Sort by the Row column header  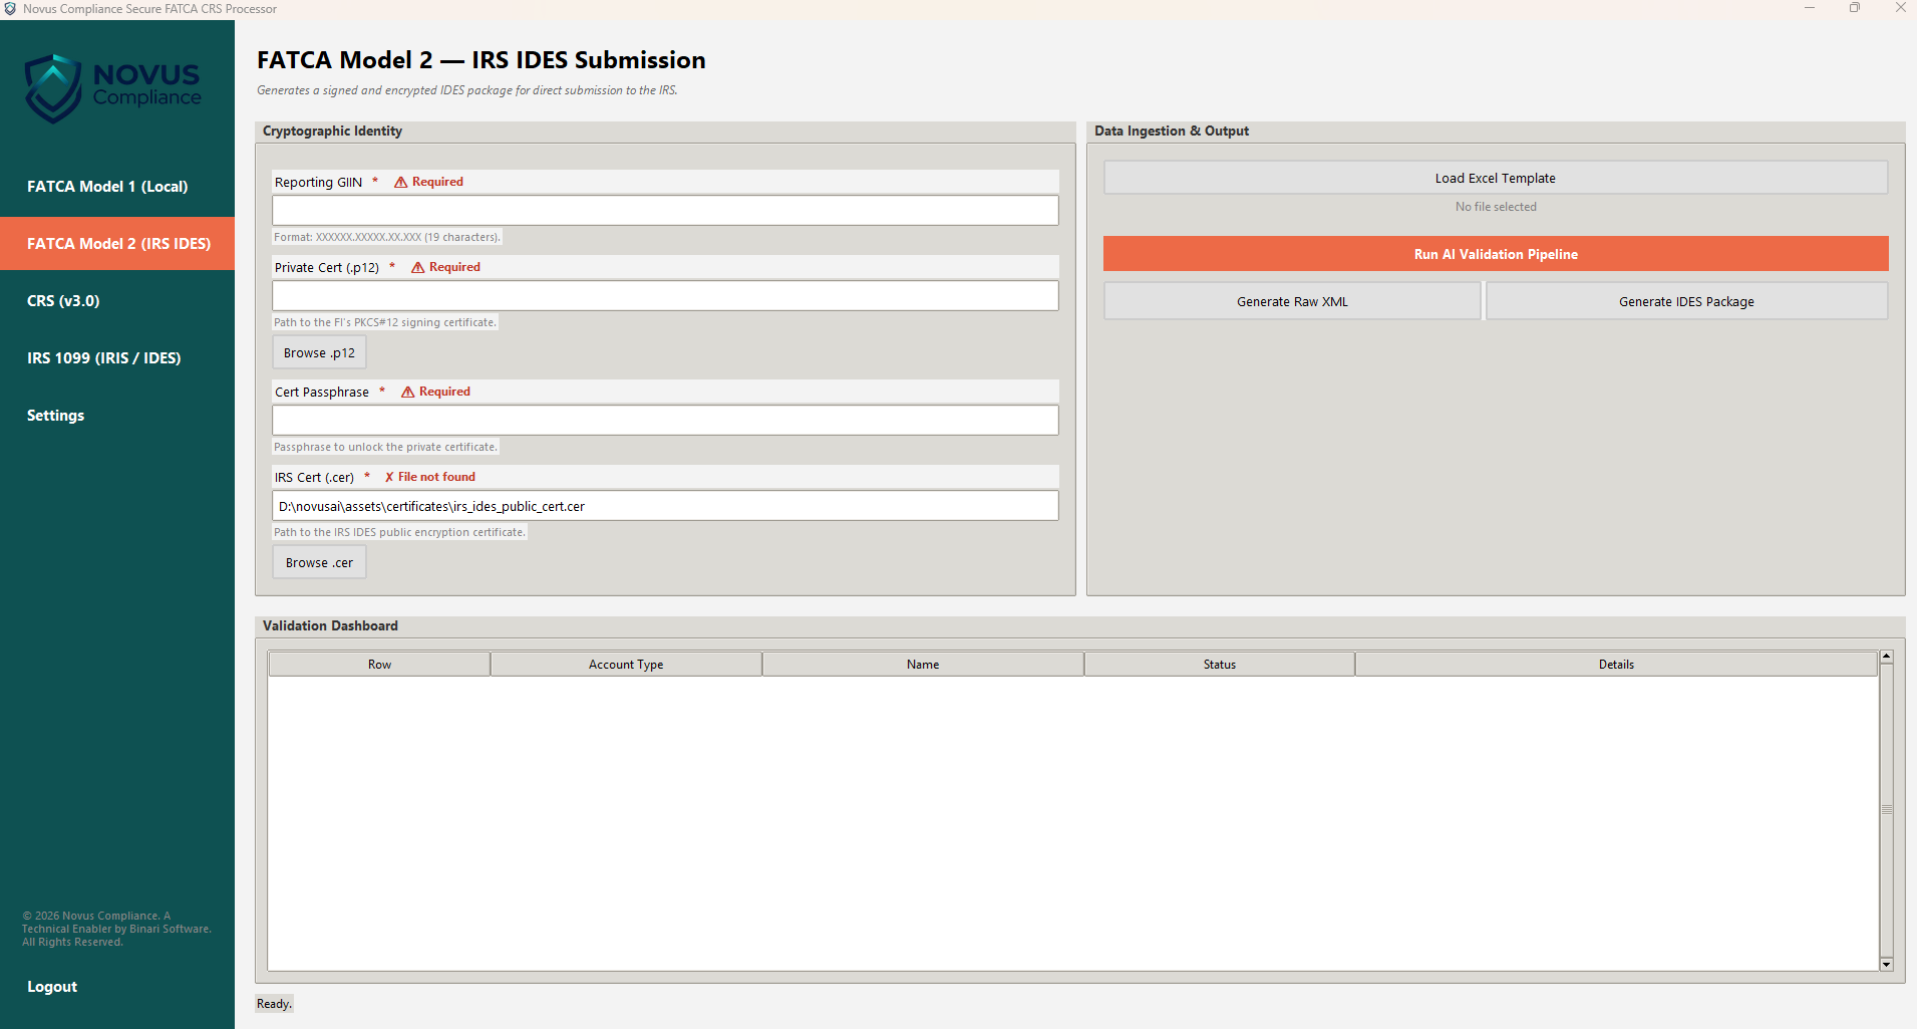click(x=379, y=664)
